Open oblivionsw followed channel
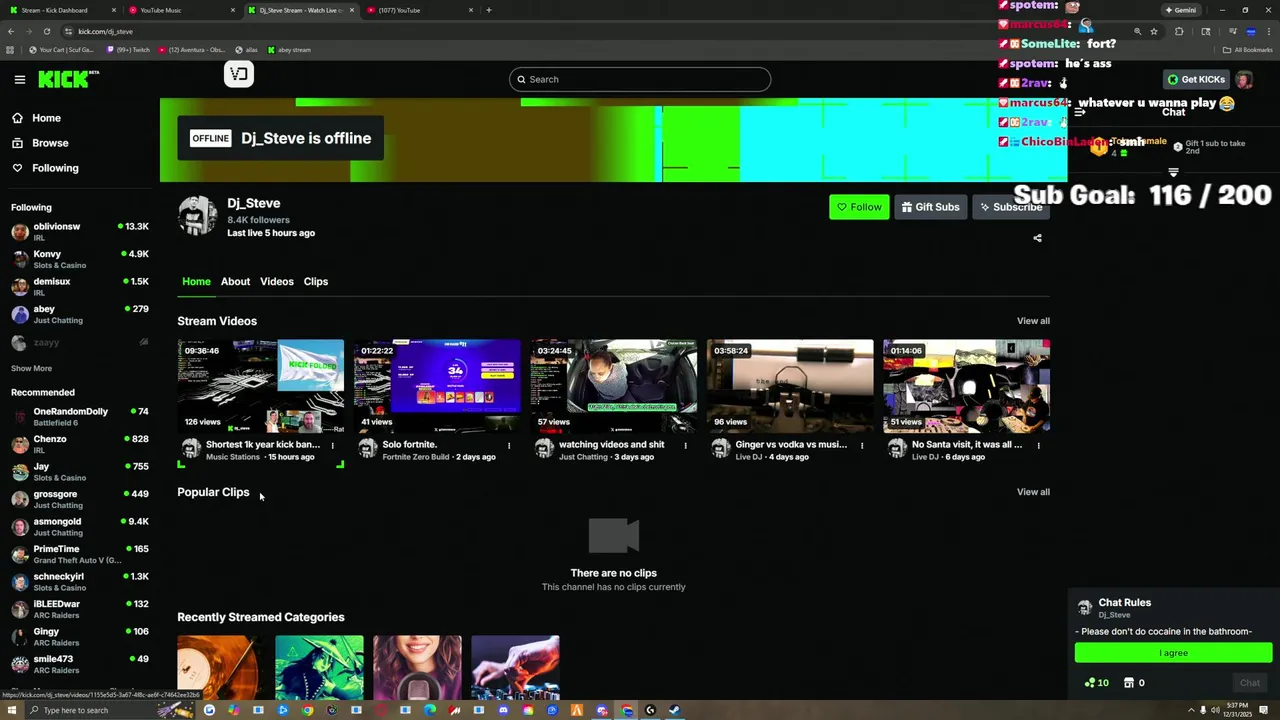Image resolution: width=1280 pixels, height=720 pixels. click(80, 232)
